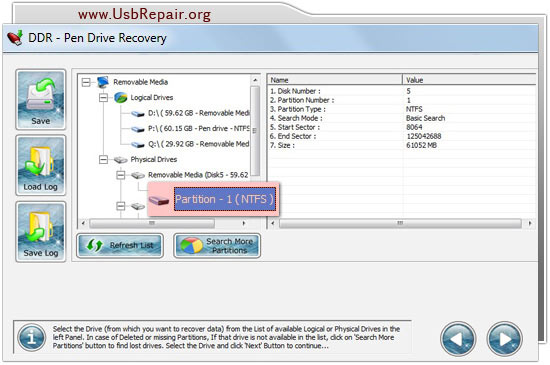Image resolution: width=550 pixels, height=365 pixels.
Task: Click the drive icon beside P:\
Action: click(138, 129)
